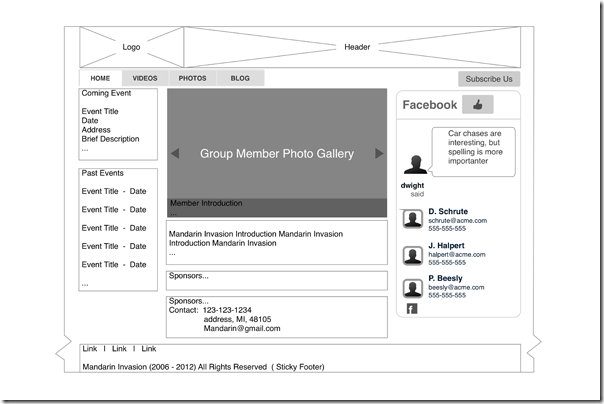
Task: Click the Group Member Photo Gallery text
Action: [277, 153]
